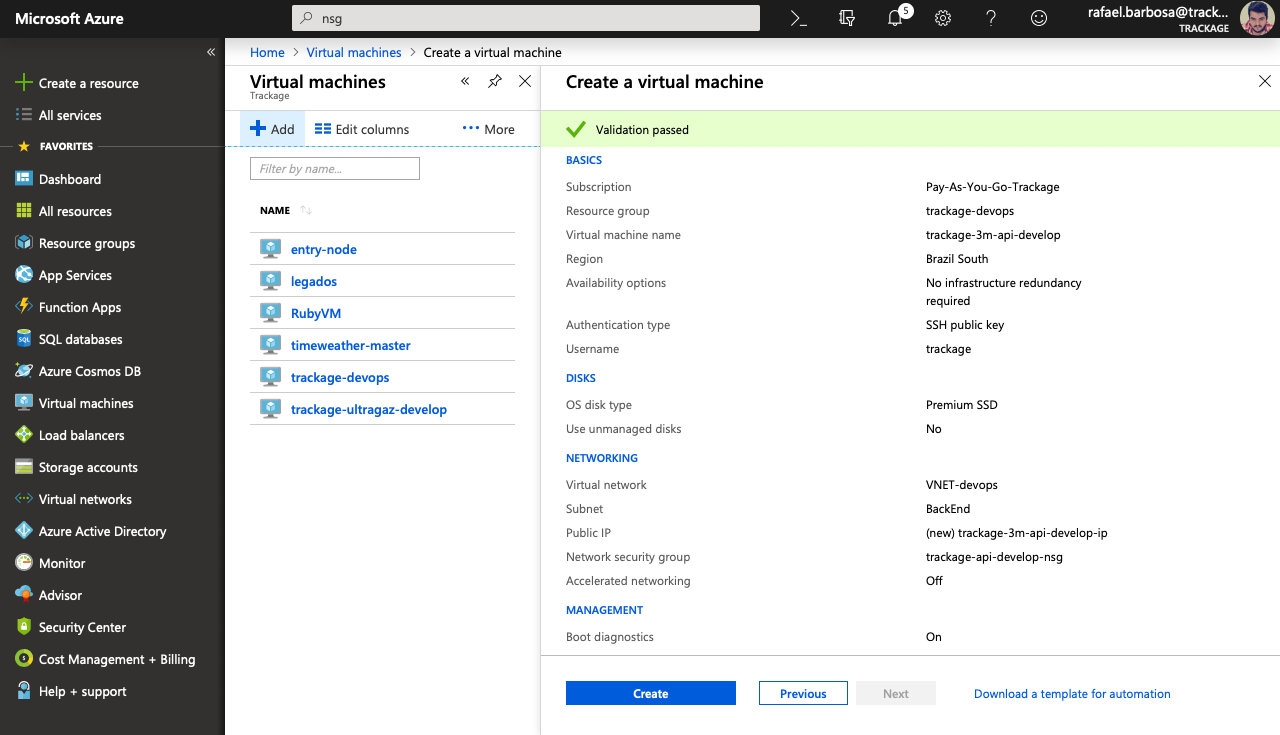Click the Brazil South region value
The width and height of the screenshot is (1280, 735).
(x=957, y=259)
